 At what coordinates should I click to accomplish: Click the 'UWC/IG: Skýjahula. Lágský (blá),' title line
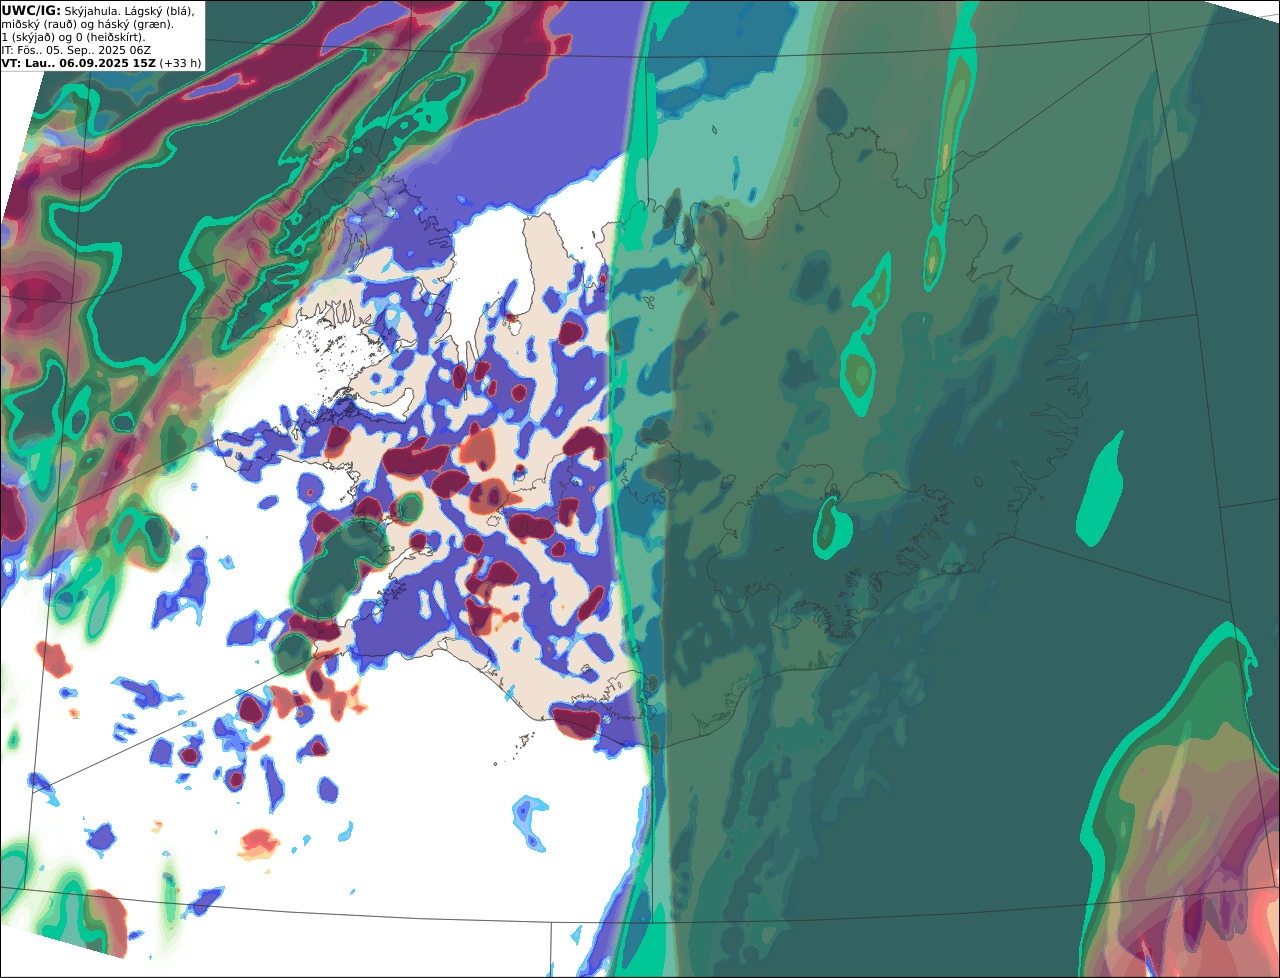tap(98, 10)
